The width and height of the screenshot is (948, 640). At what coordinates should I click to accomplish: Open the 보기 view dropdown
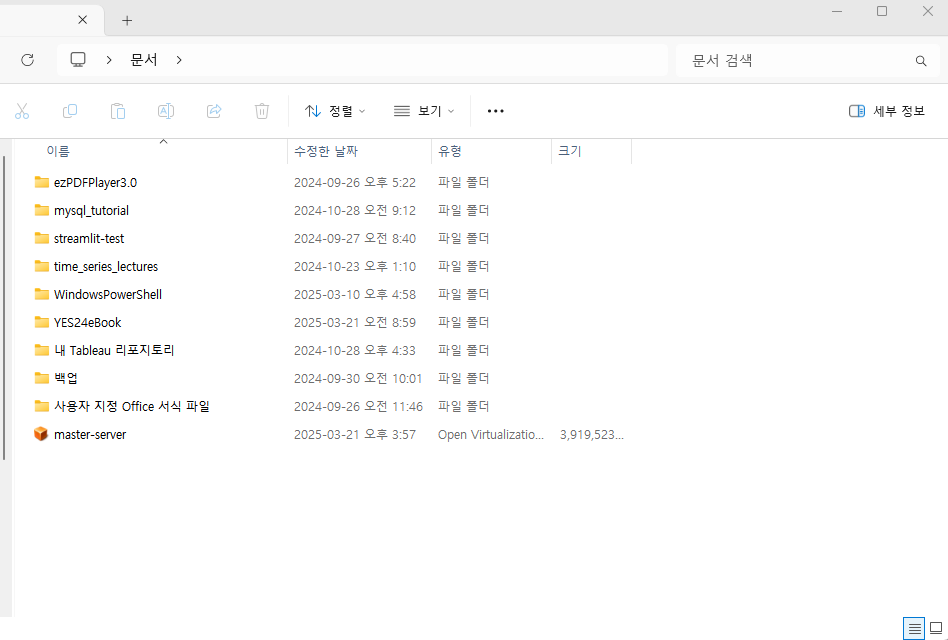(424, 111)
